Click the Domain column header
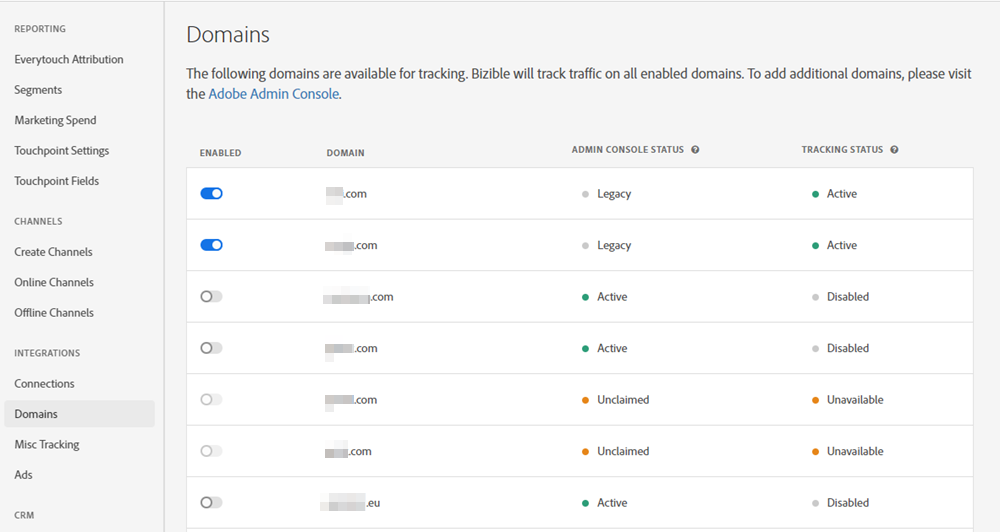Image resolution: width=1000 pixels, height=532 pixels. [345, 153]
